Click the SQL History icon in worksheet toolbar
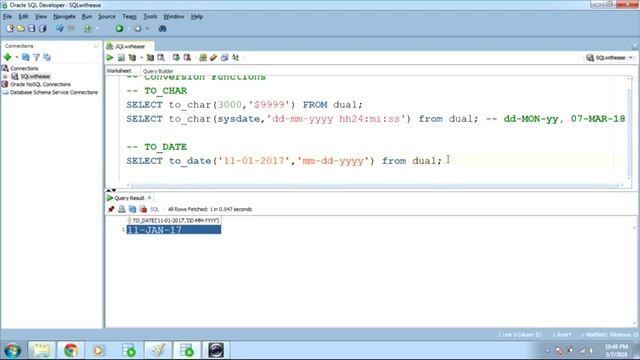The image size is (640, 360). pos(224,58)
